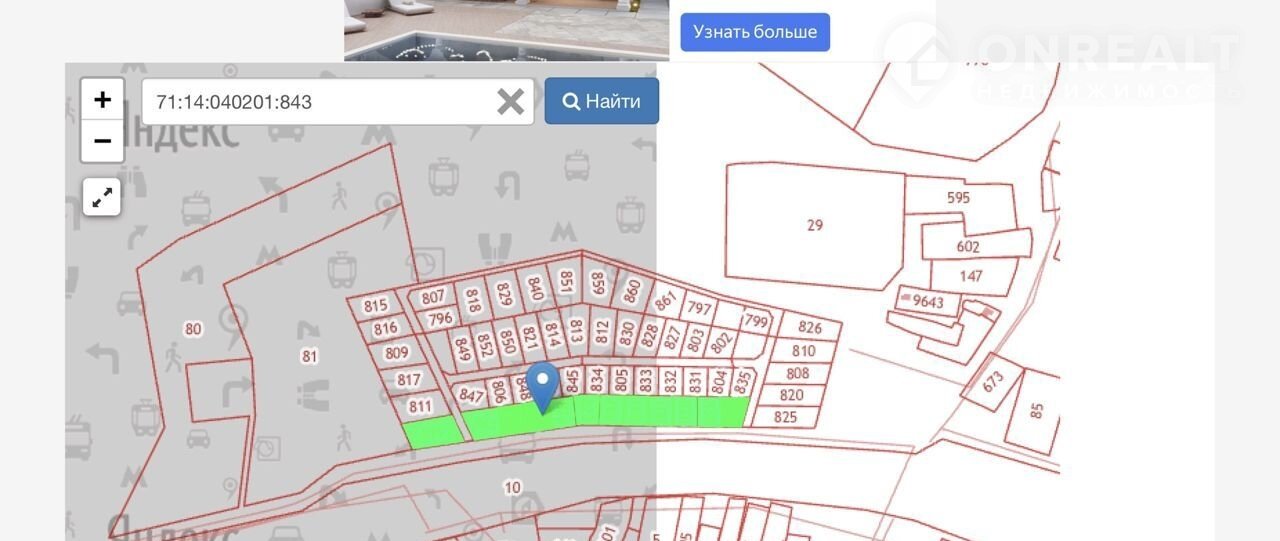Viewport: 1280px width, 541px height.
Task: Click parcel numbered 673
Action: pos(992,381)
